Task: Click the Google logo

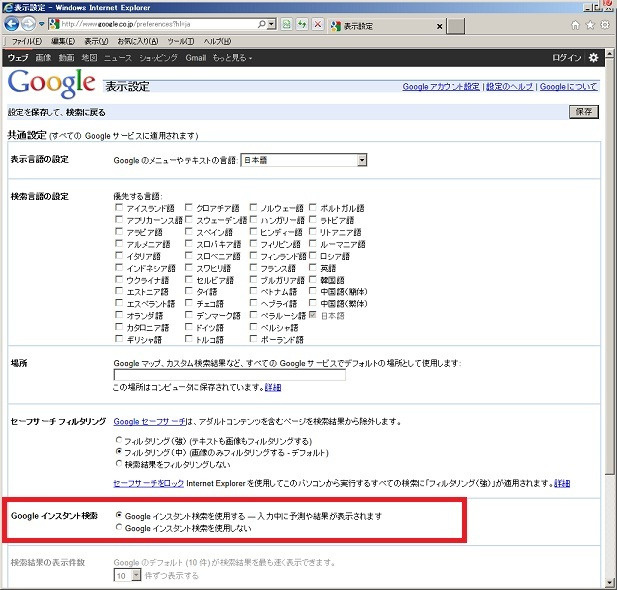Action: (x=52, y=83)
